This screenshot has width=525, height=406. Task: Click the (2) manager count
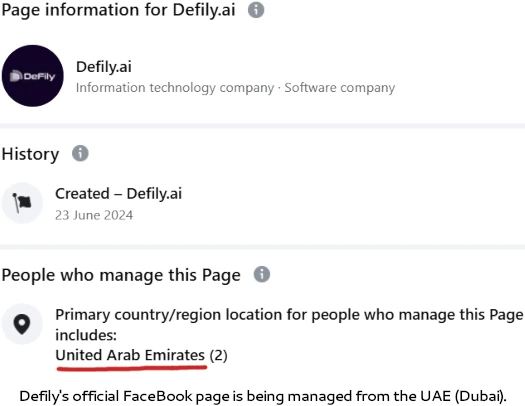pos(218,355)
